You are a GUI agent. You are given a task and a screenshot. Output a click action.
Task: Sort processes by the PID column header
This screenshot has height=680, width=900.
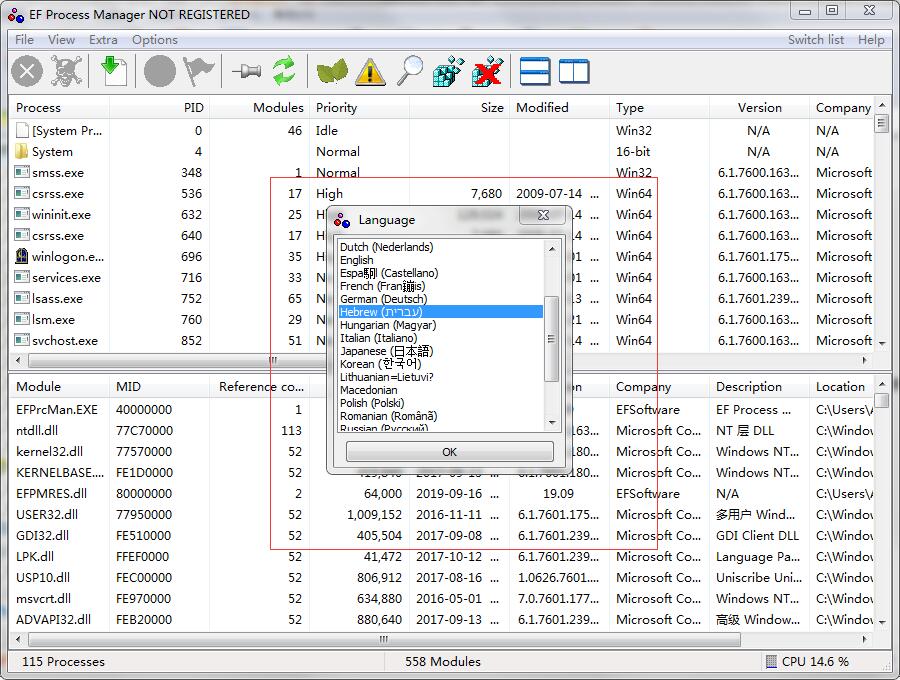193,108
